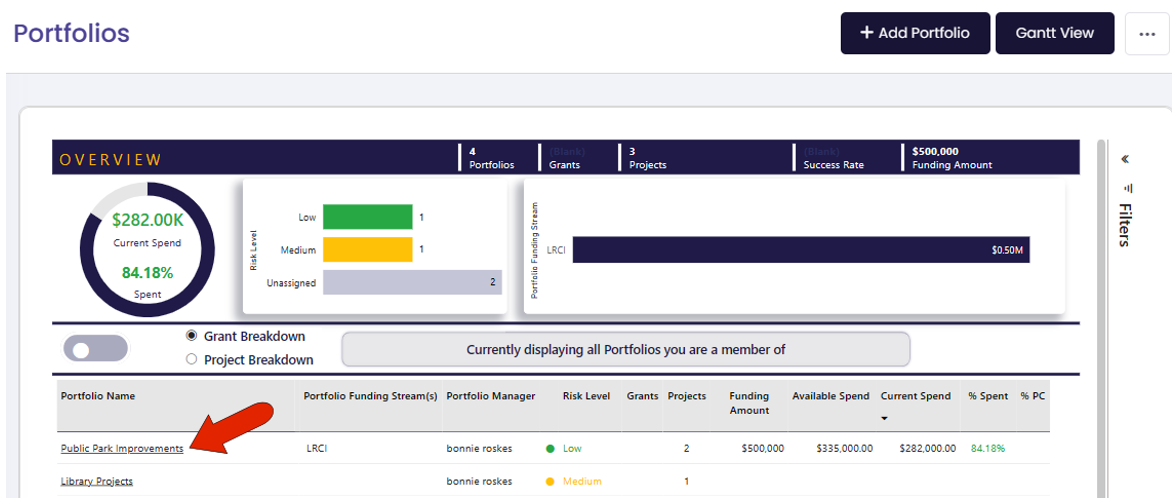The image size is (1175, 498).
Task: Sort by % Spent column header
Action: click(988, 396)
